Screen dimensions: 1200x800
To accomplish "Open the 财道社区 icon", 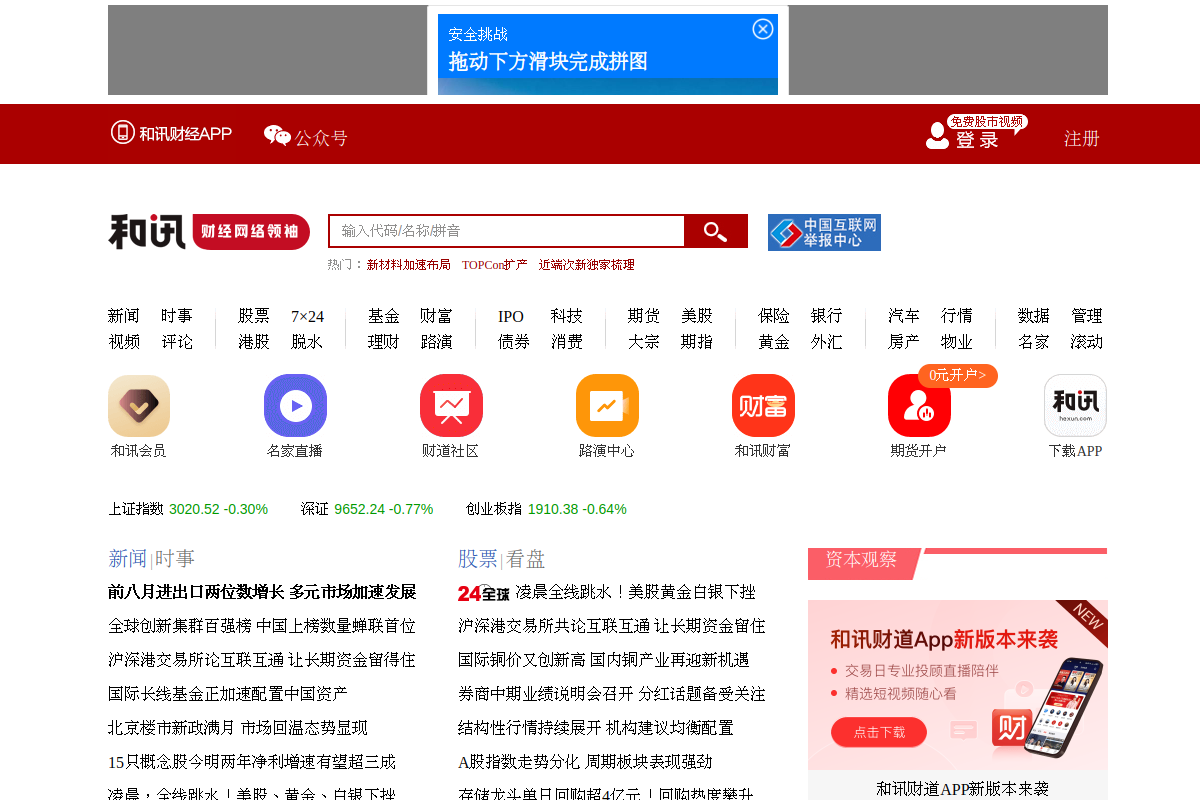I will coord(451,405).
